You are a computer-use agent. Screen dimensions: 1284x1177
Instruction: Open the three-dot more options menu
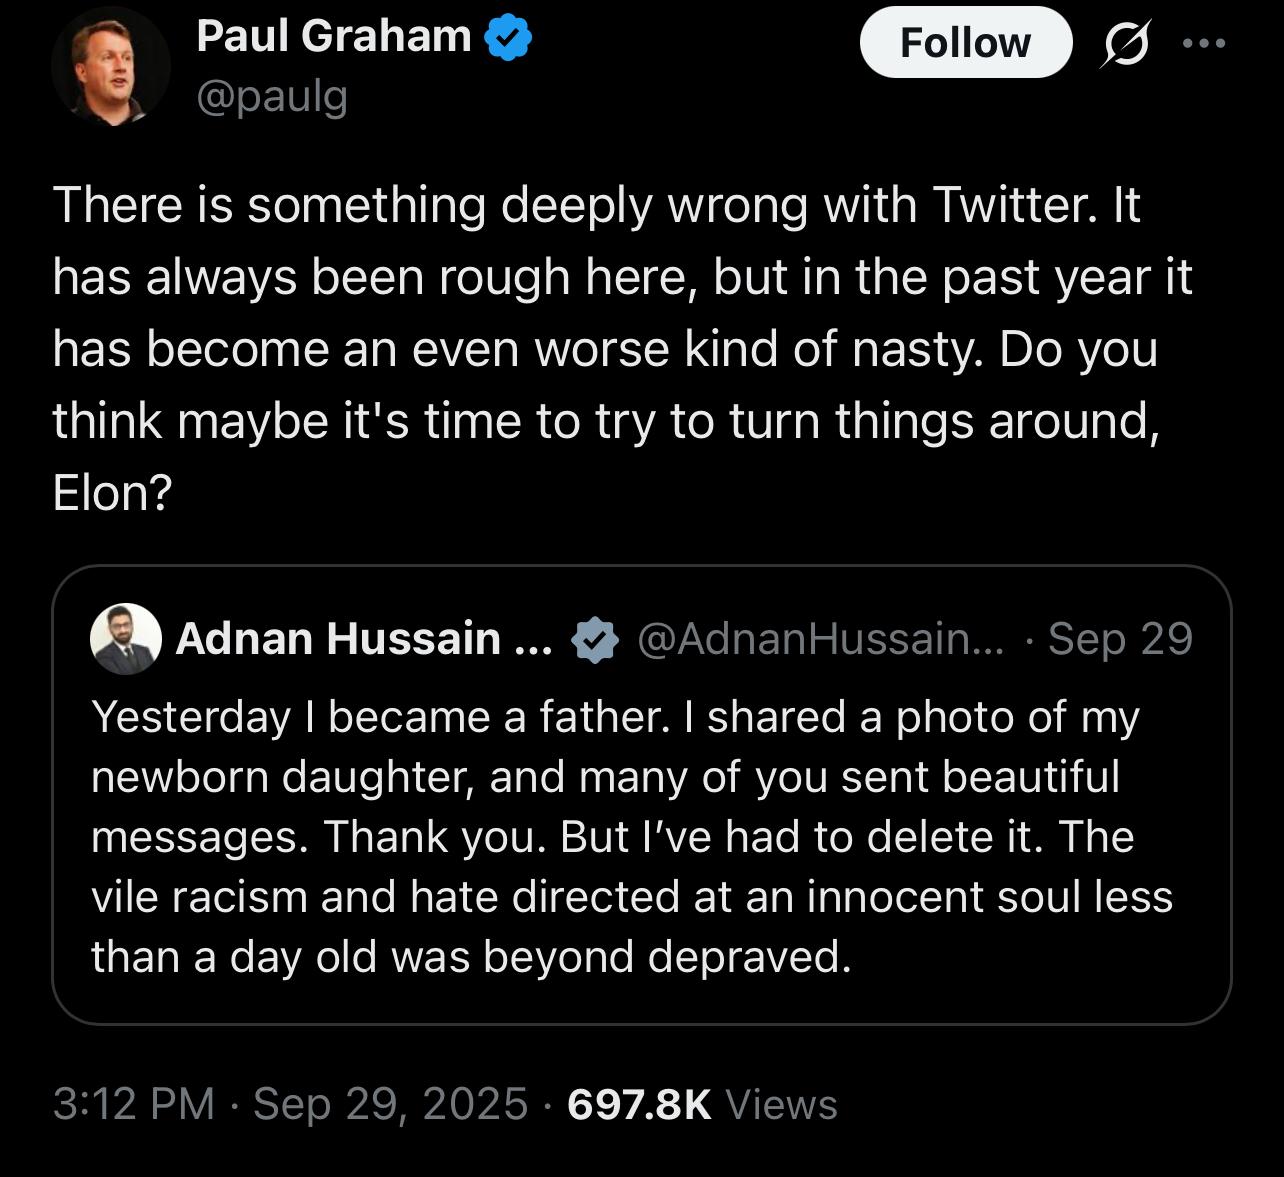(1203, 44)
